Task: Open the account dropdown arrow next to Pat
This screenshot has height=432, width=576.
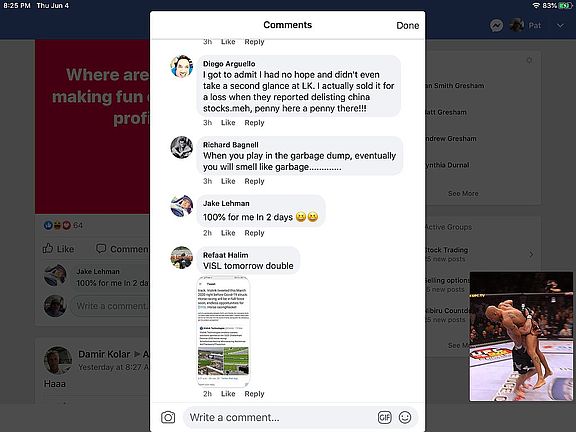Action: (560, 26)
